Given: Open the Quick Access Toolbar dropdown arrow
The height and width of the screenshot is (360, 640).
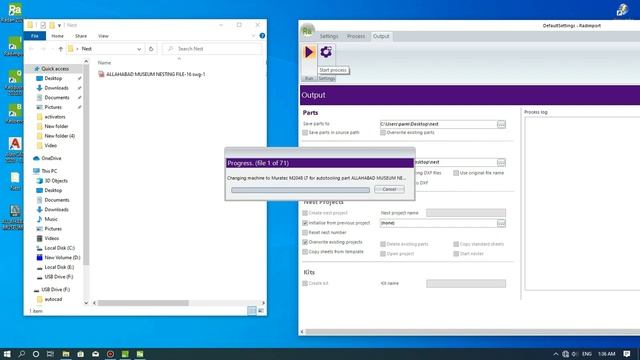Looking at the screenshot, I should tap(60, 25).
